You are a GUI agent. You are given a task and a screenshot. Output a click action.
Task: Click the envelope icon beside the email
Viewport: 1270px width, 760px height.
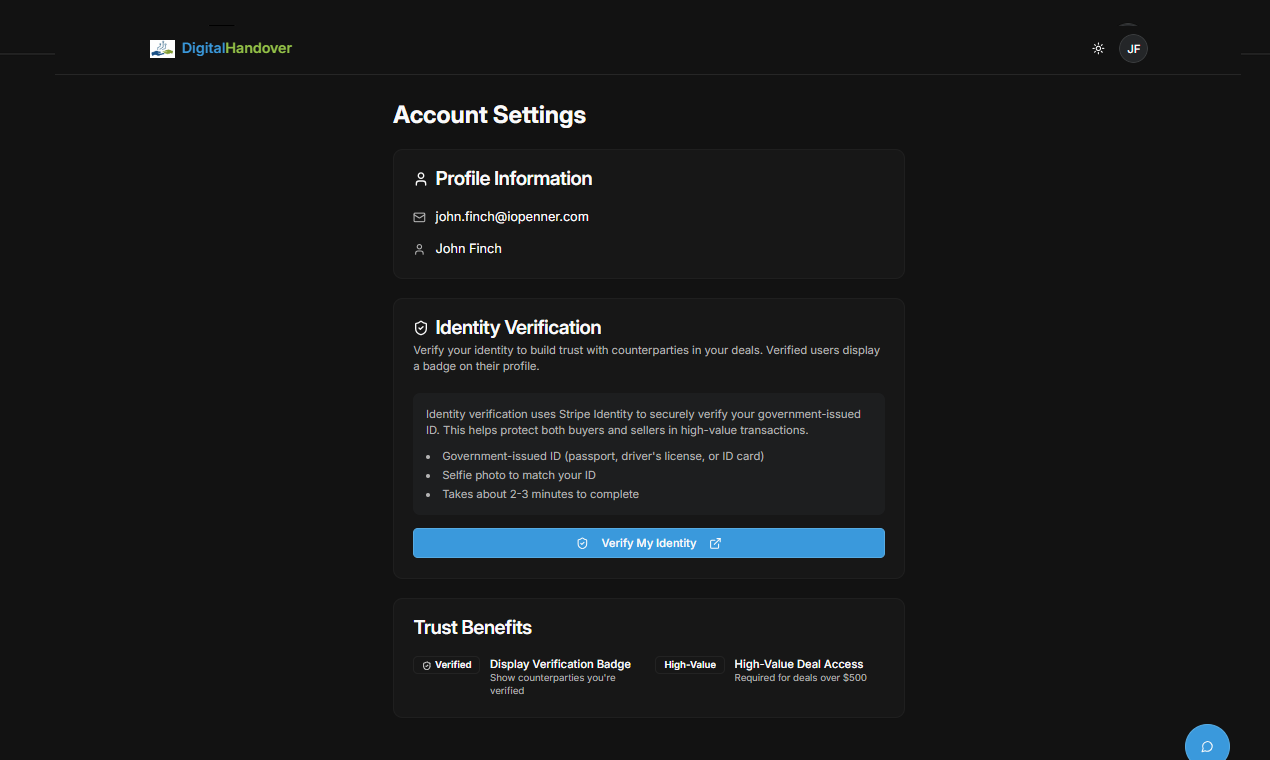[x=419, y=217]
